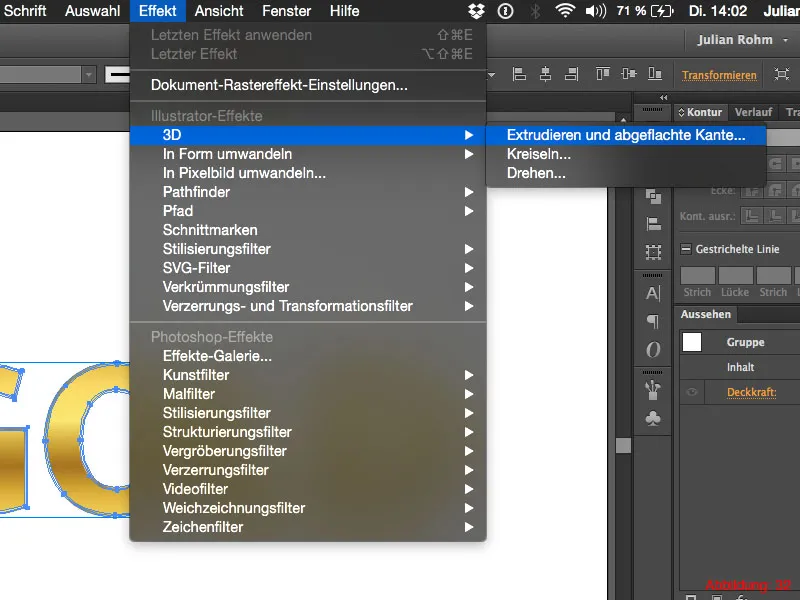Select the Aussehen panel tab
This screenshot has width=800, height=600.
click(x=706, y=314)
